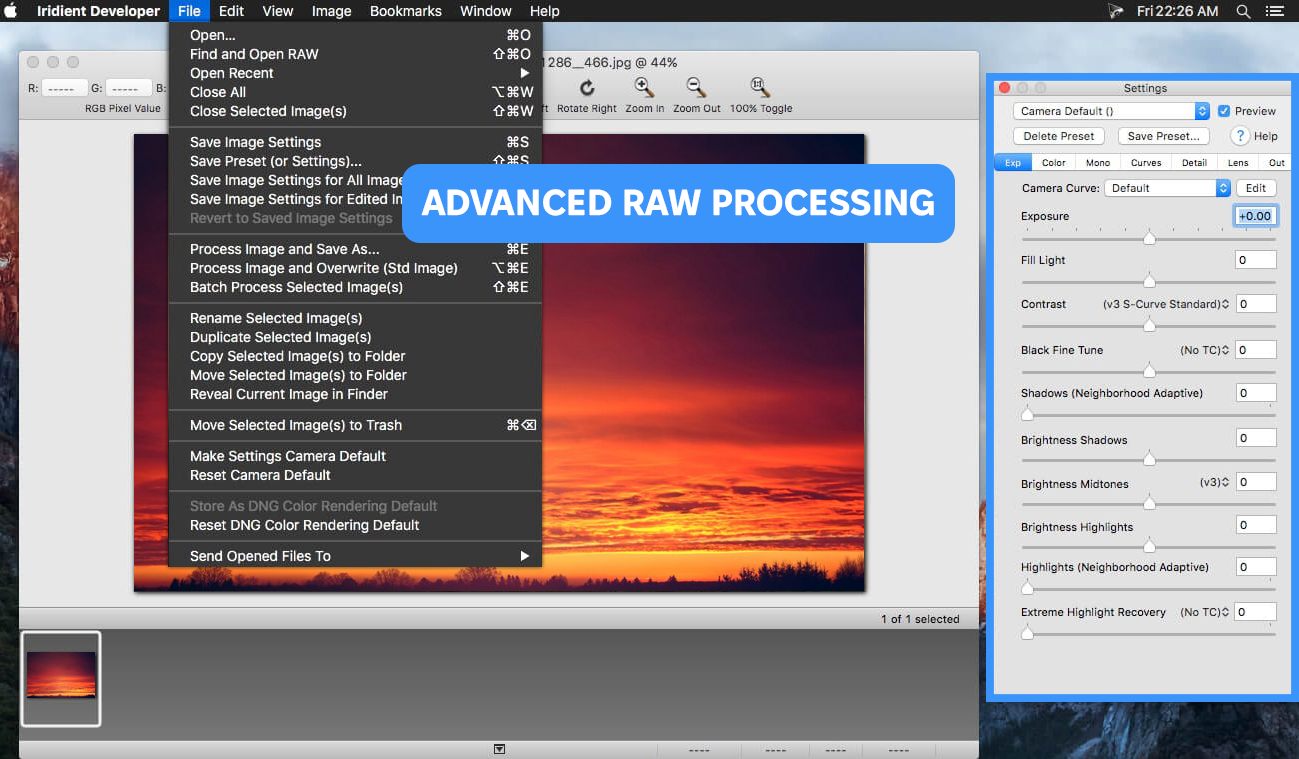The height and width of the screenshot is (759, 1299).
Task: Activate the 100% Toggle zoom icon
Action: pos(760,88)
